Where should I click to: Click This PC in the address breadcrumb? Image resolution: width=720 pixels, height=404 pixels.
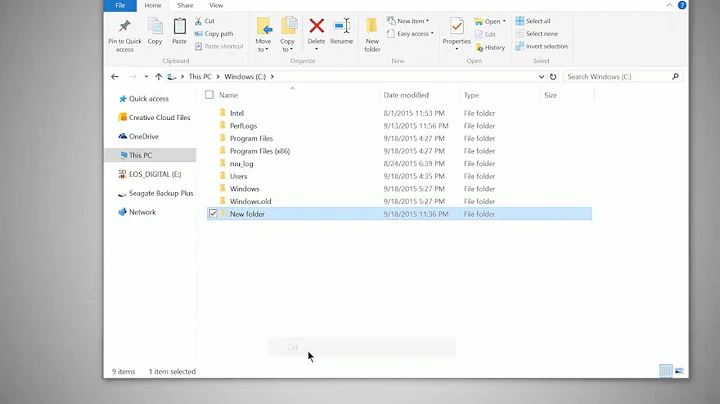coord(200,77)
